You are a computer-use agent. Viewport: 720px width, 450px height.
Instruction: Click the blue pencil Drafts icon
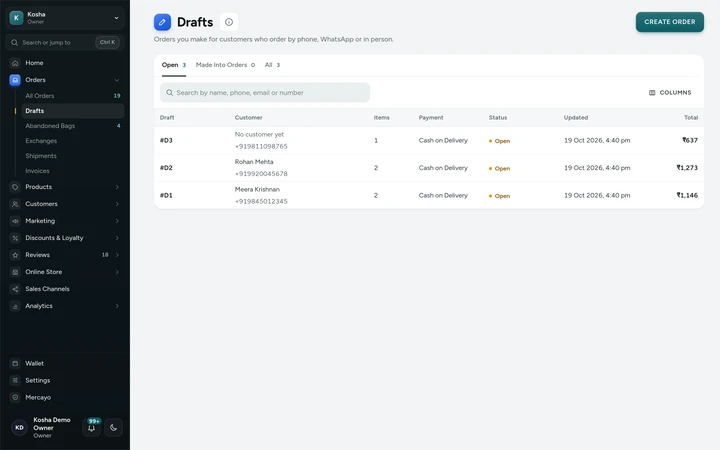[162, 22]
